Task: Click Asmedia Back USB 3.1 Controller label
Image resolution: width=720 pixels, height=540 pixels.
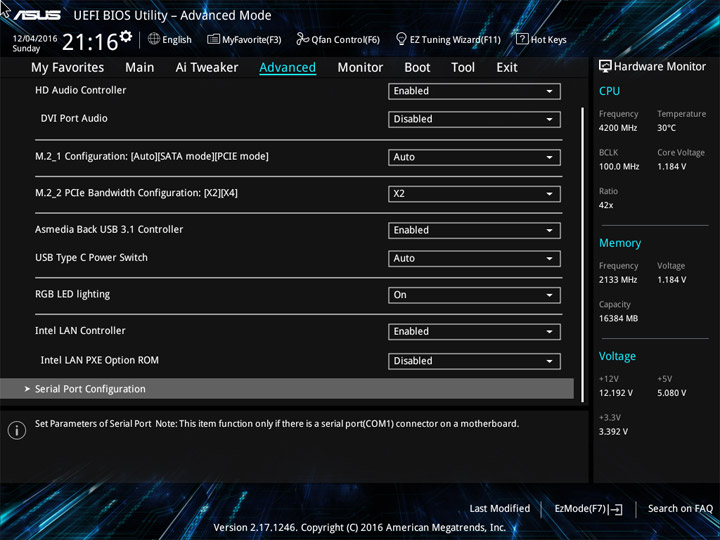Action: pyautogui.click(x=109, y=230)
